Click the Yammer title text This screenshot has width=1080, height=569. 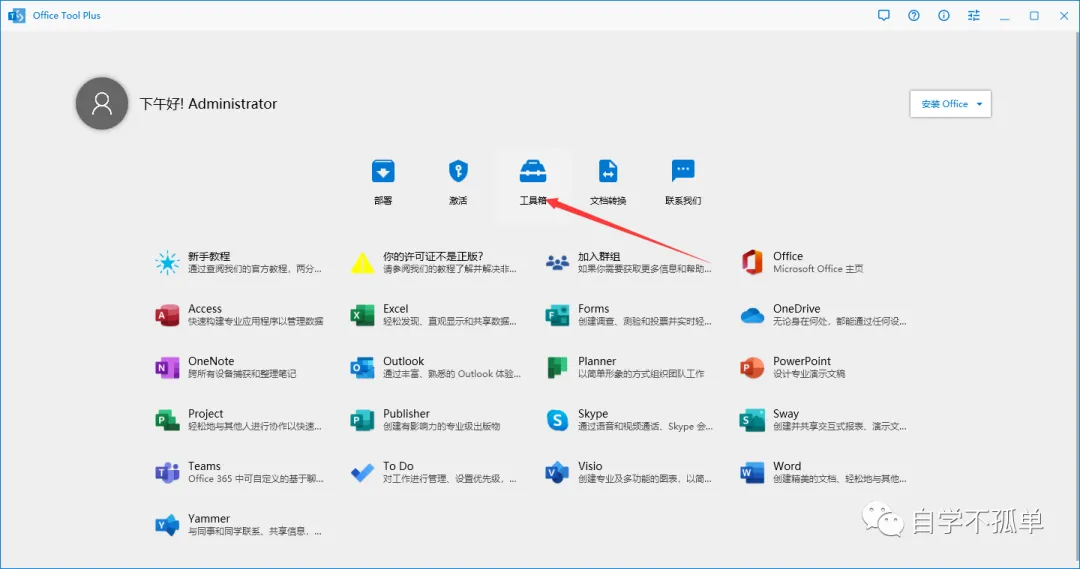(209, 518)
